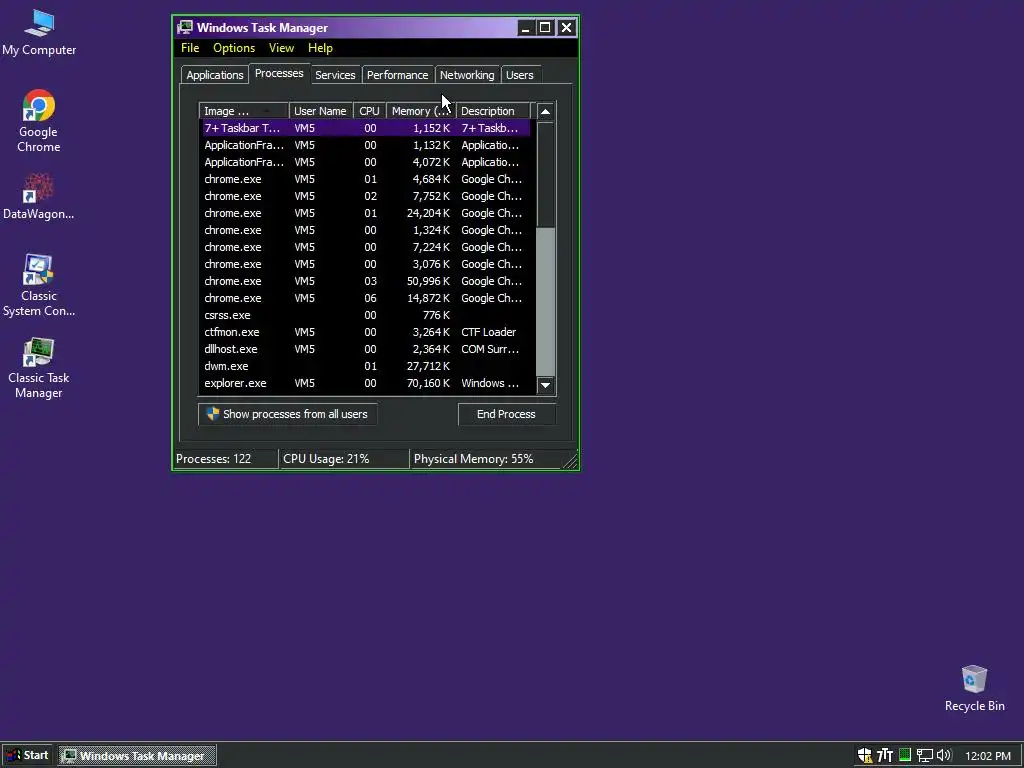Select chrome.exe row using 3,076 K
Screen dimensions: 1024x768
coord(366,264)
